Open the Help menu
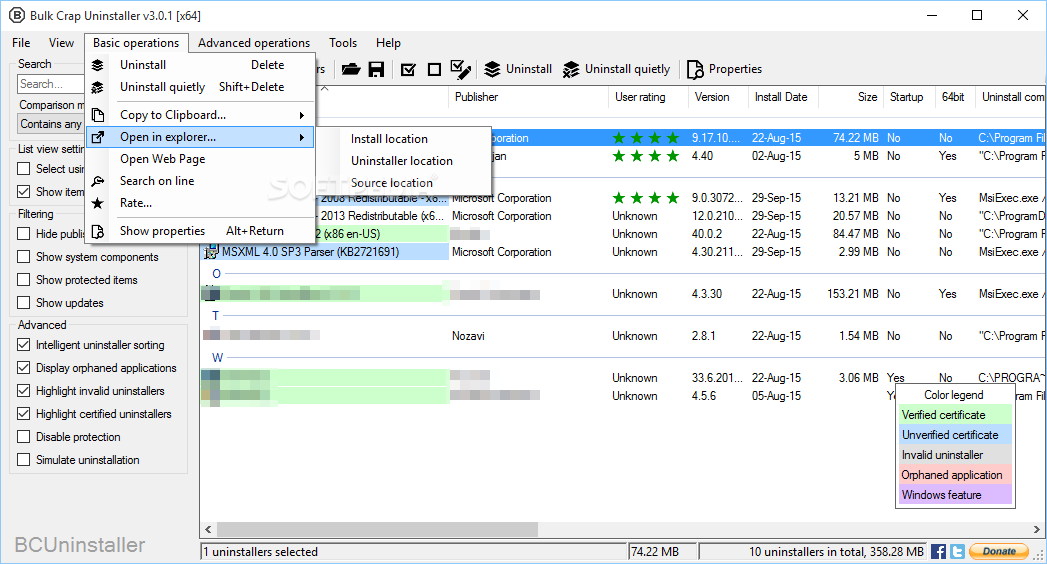1047x564 pixels. [388, 43]
